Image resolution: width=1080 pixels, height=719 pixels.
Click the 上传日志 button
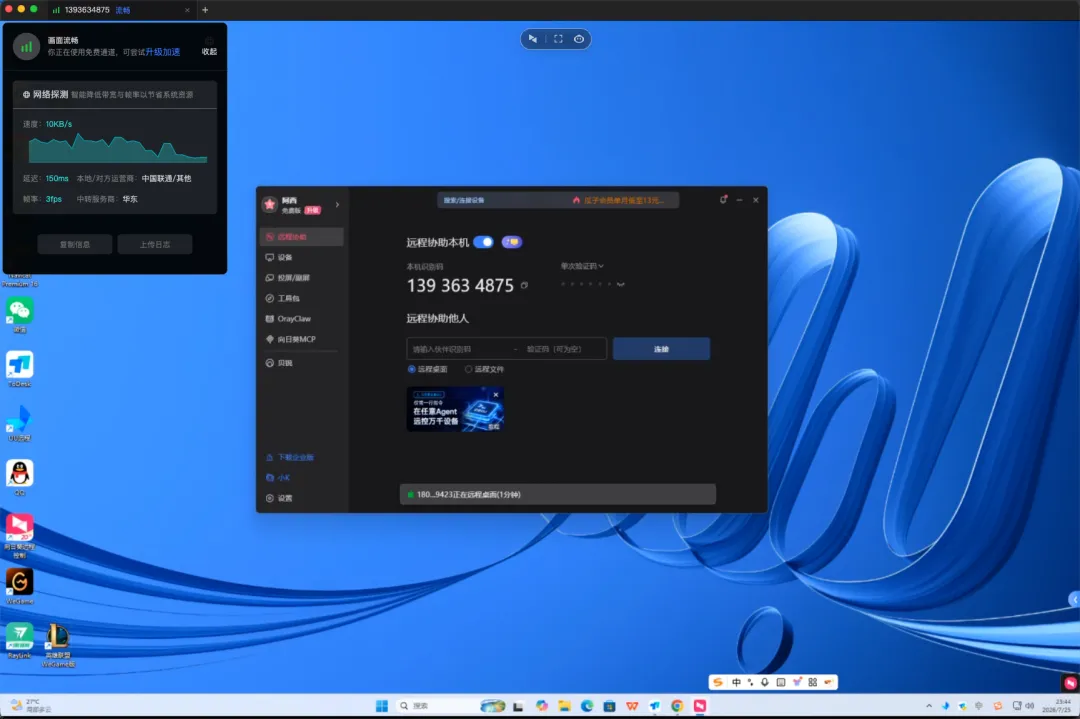click(x=155, y=244)
